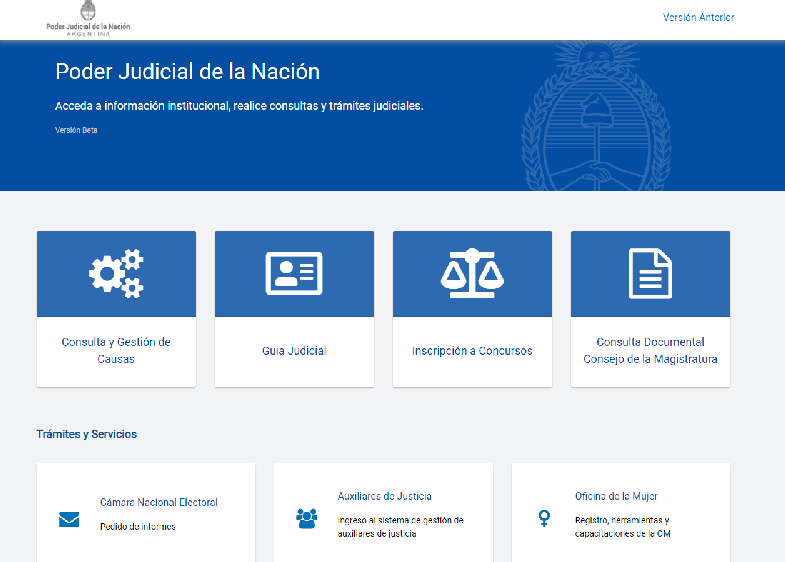The height and width of the screenshot is (562, 785).
Task: Click the Trámites y Servicios section heading
Action: pos(87,434)
